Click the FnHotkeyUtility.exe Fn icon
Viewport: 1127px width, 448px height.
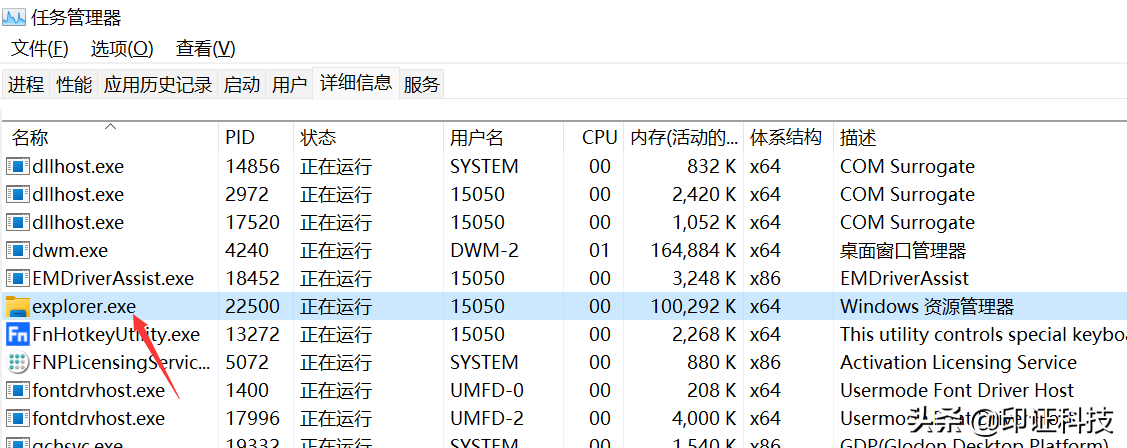(18, 335)
